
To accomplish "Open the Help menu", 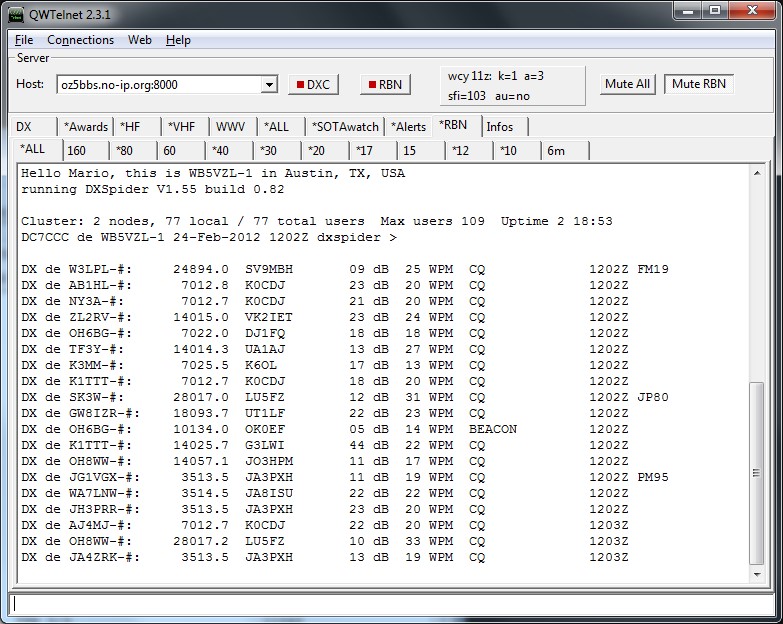I will tap(178, 40).
